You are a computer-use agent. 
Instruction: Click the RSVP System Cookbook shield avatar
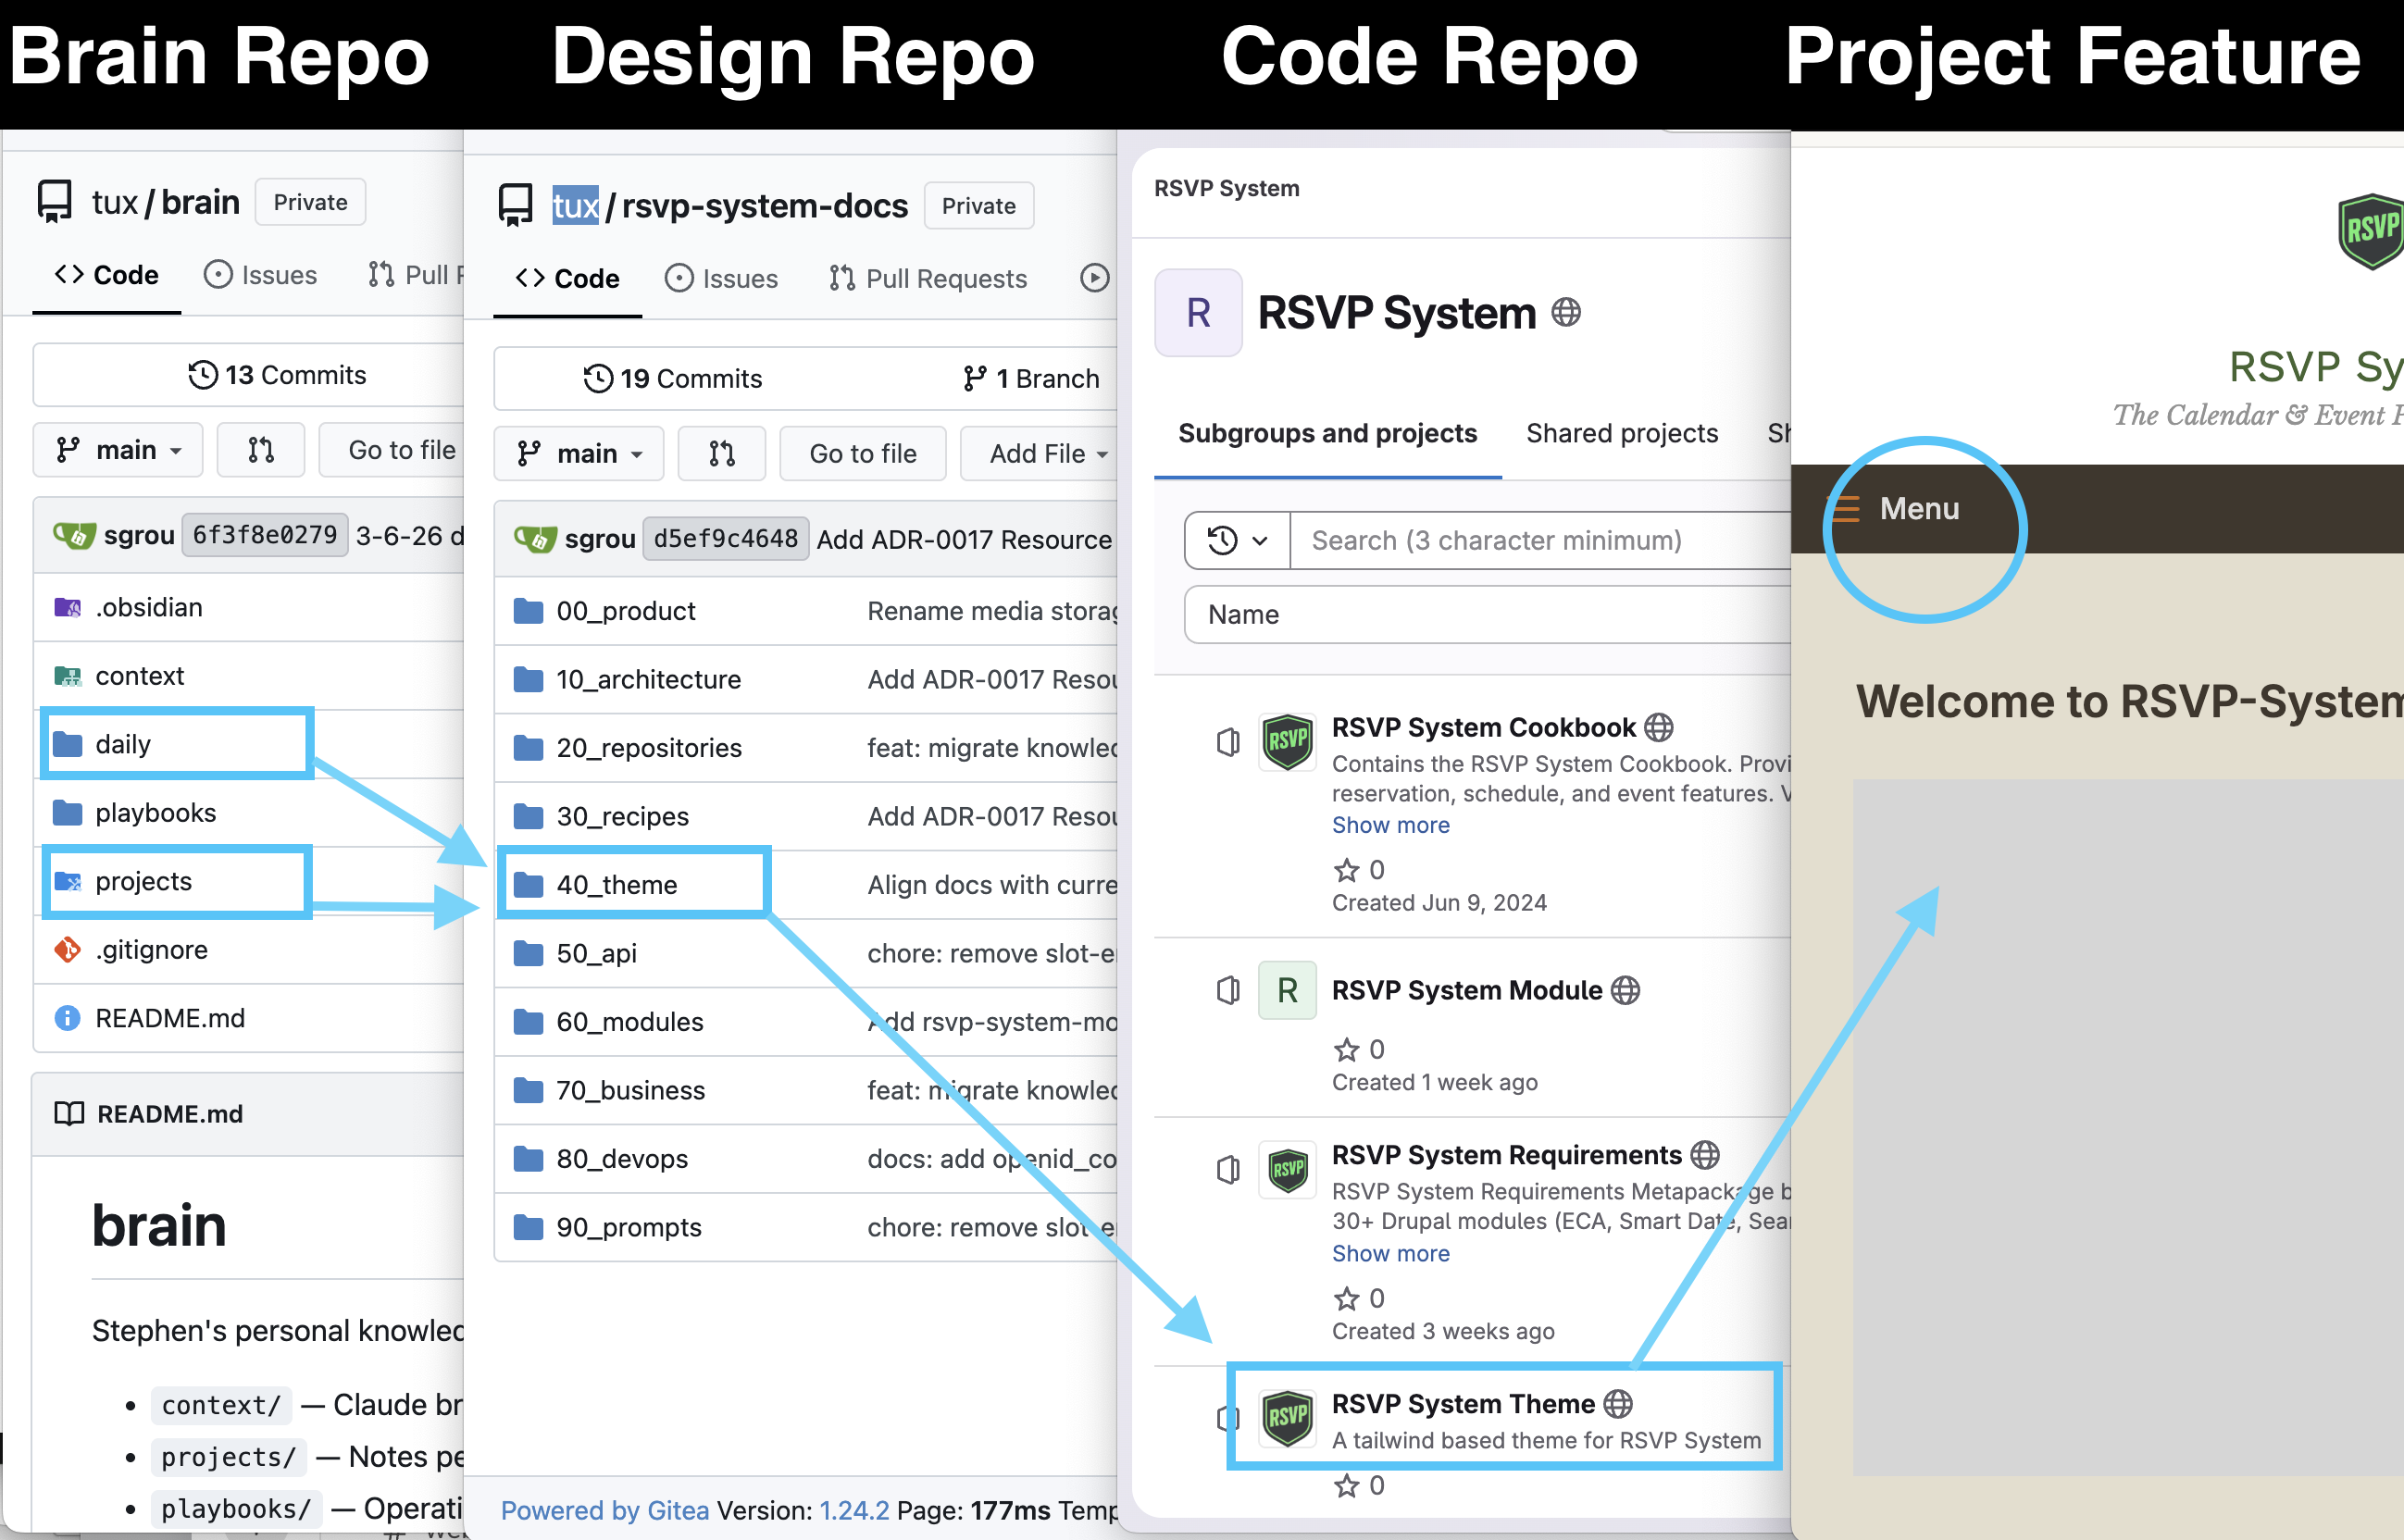tap(1287, 741)
